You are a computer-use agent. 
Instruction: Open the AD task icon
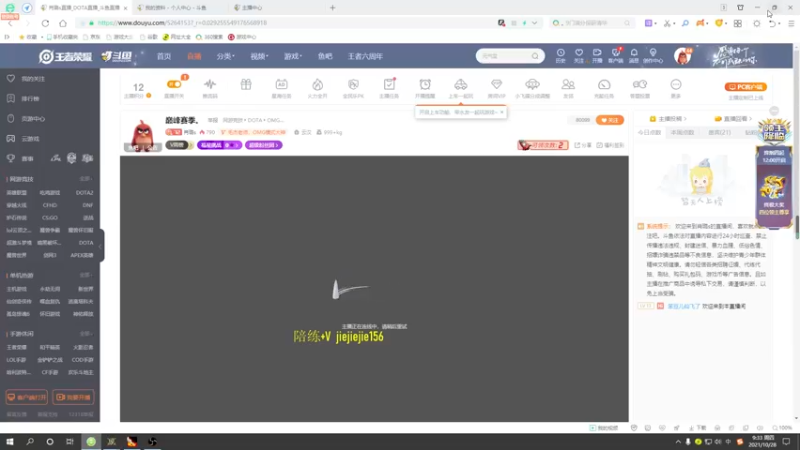tap(281, 84)
